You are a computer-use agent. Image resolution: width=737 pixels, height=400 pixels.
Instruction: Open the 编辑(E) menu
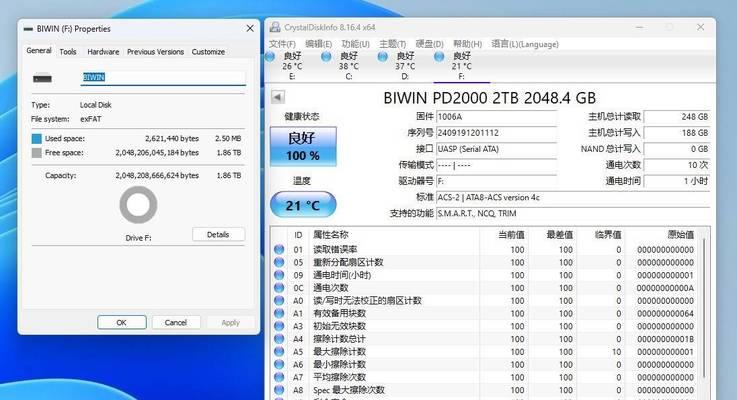318,44
